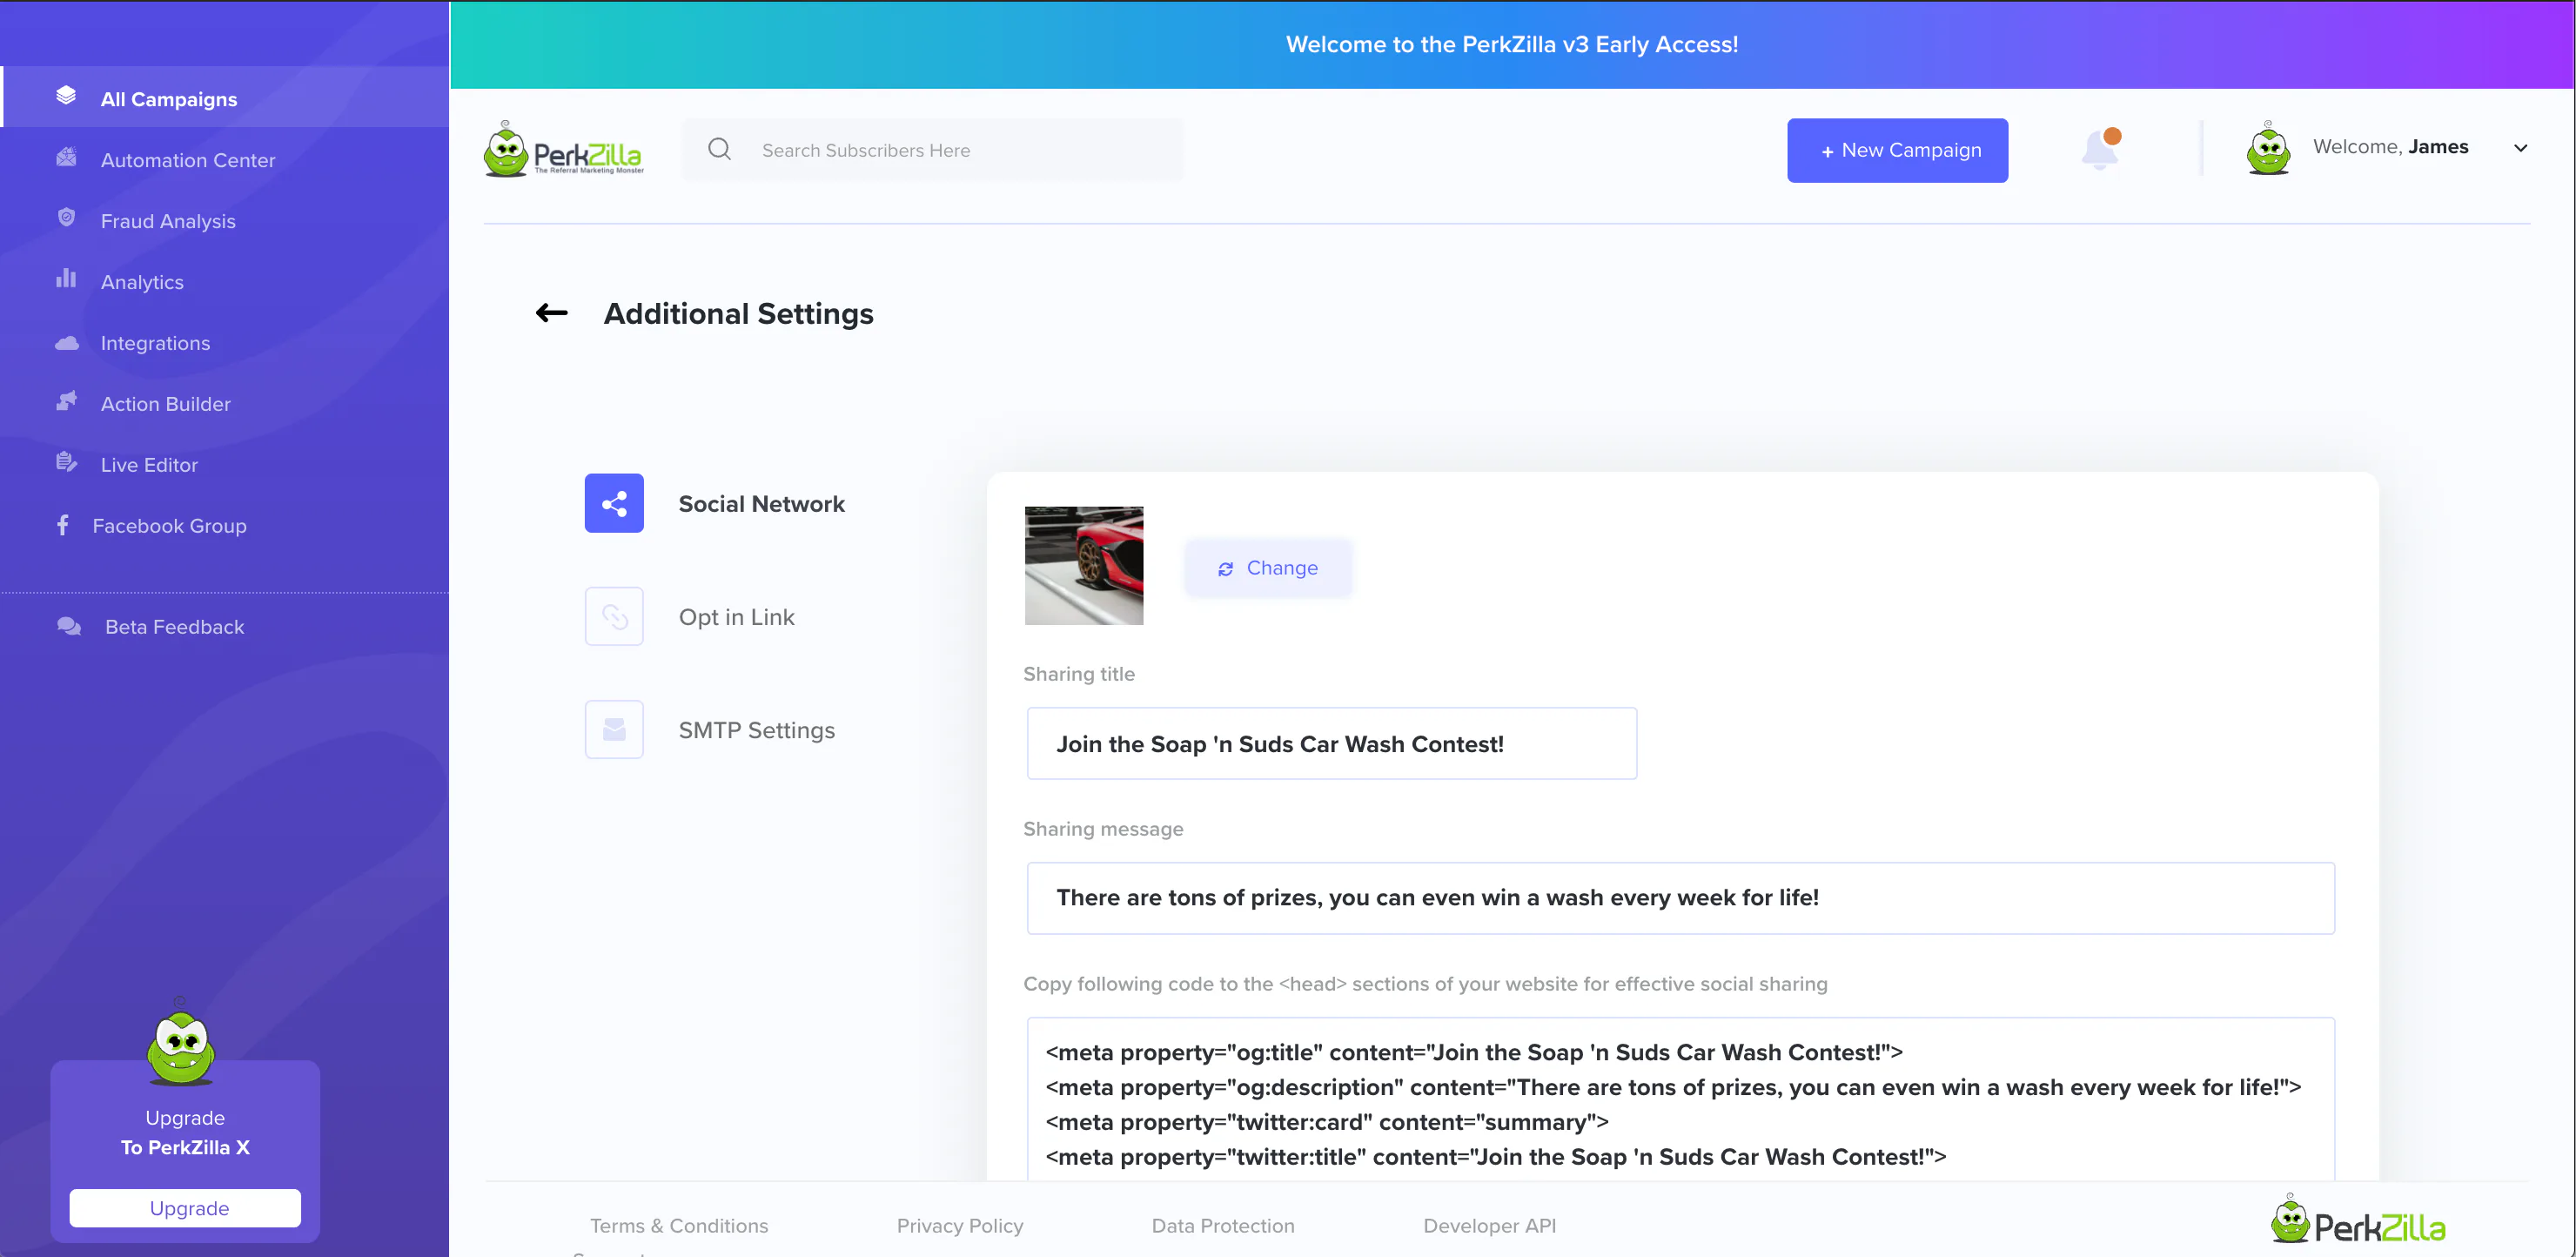
Task: Focus the Search Subscribers field
Action: click(x=933, y=150)
